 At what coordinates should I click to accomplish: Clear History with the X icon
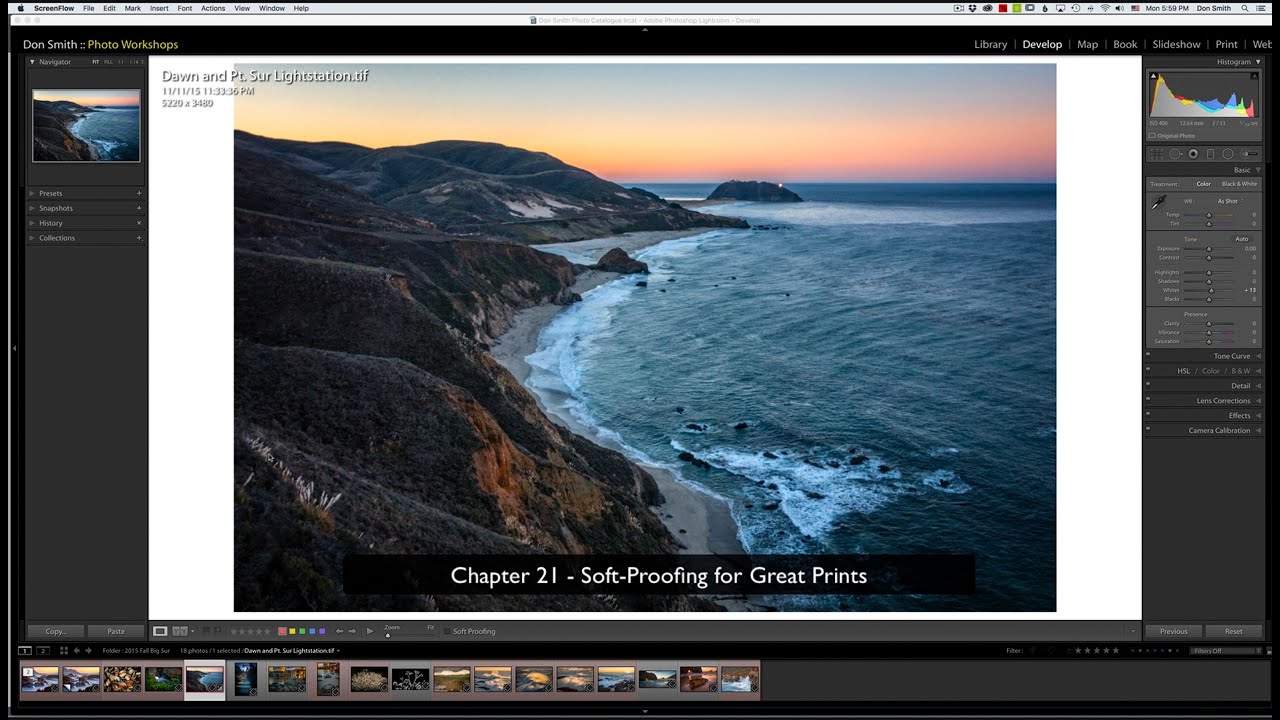click(x=139, y=223)
